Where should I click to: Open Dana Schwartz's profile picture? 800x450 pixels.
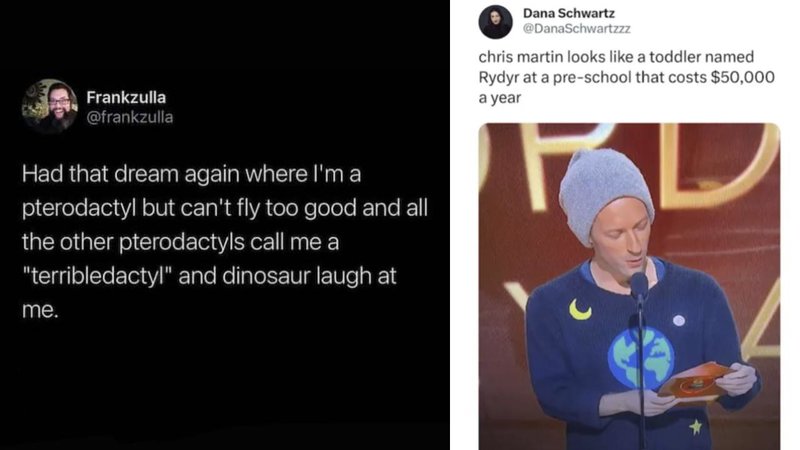(x=497, y=22)
